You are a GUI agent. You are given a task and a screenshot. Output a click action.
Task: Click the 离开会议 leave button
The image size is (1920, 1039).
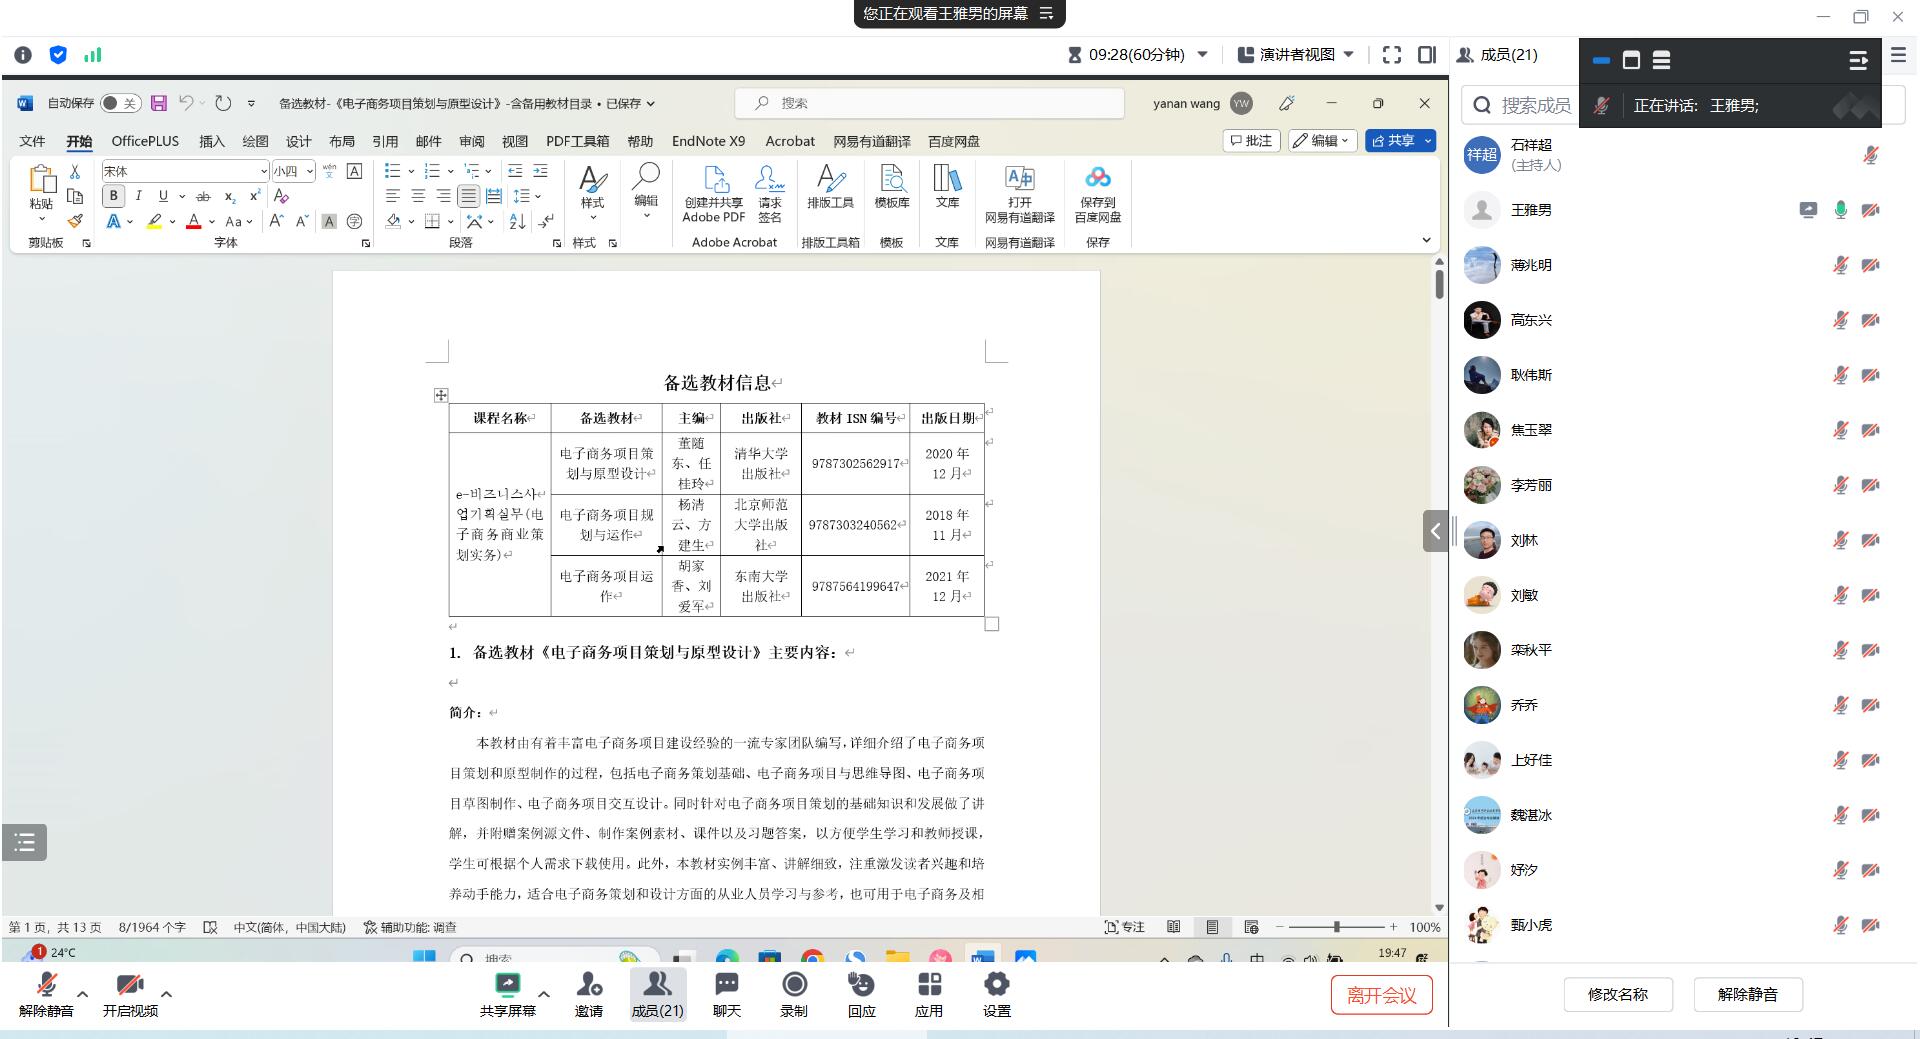[x=1381, y=995]
